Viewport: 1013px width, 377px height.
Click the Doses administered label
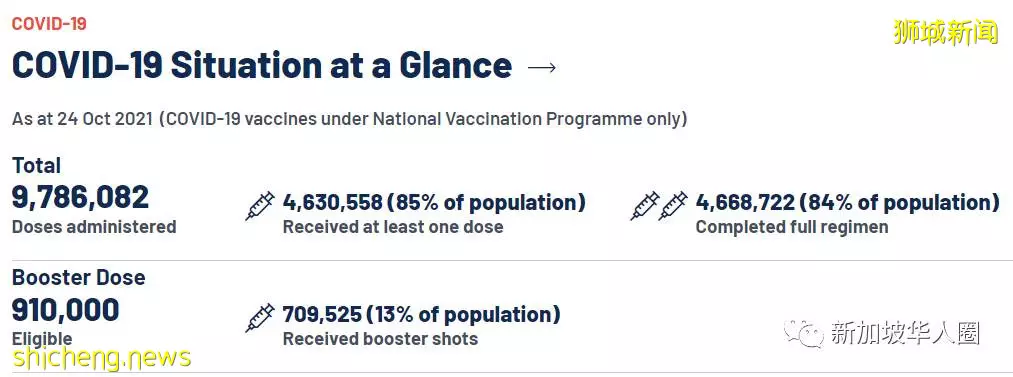[94, 227]
